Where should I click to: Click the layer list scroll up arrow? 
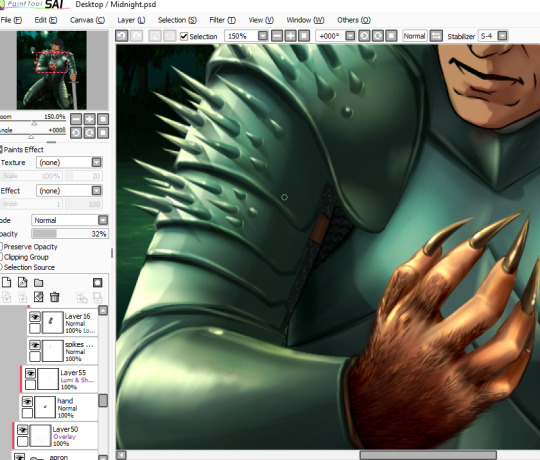click(x=103, y=311)
